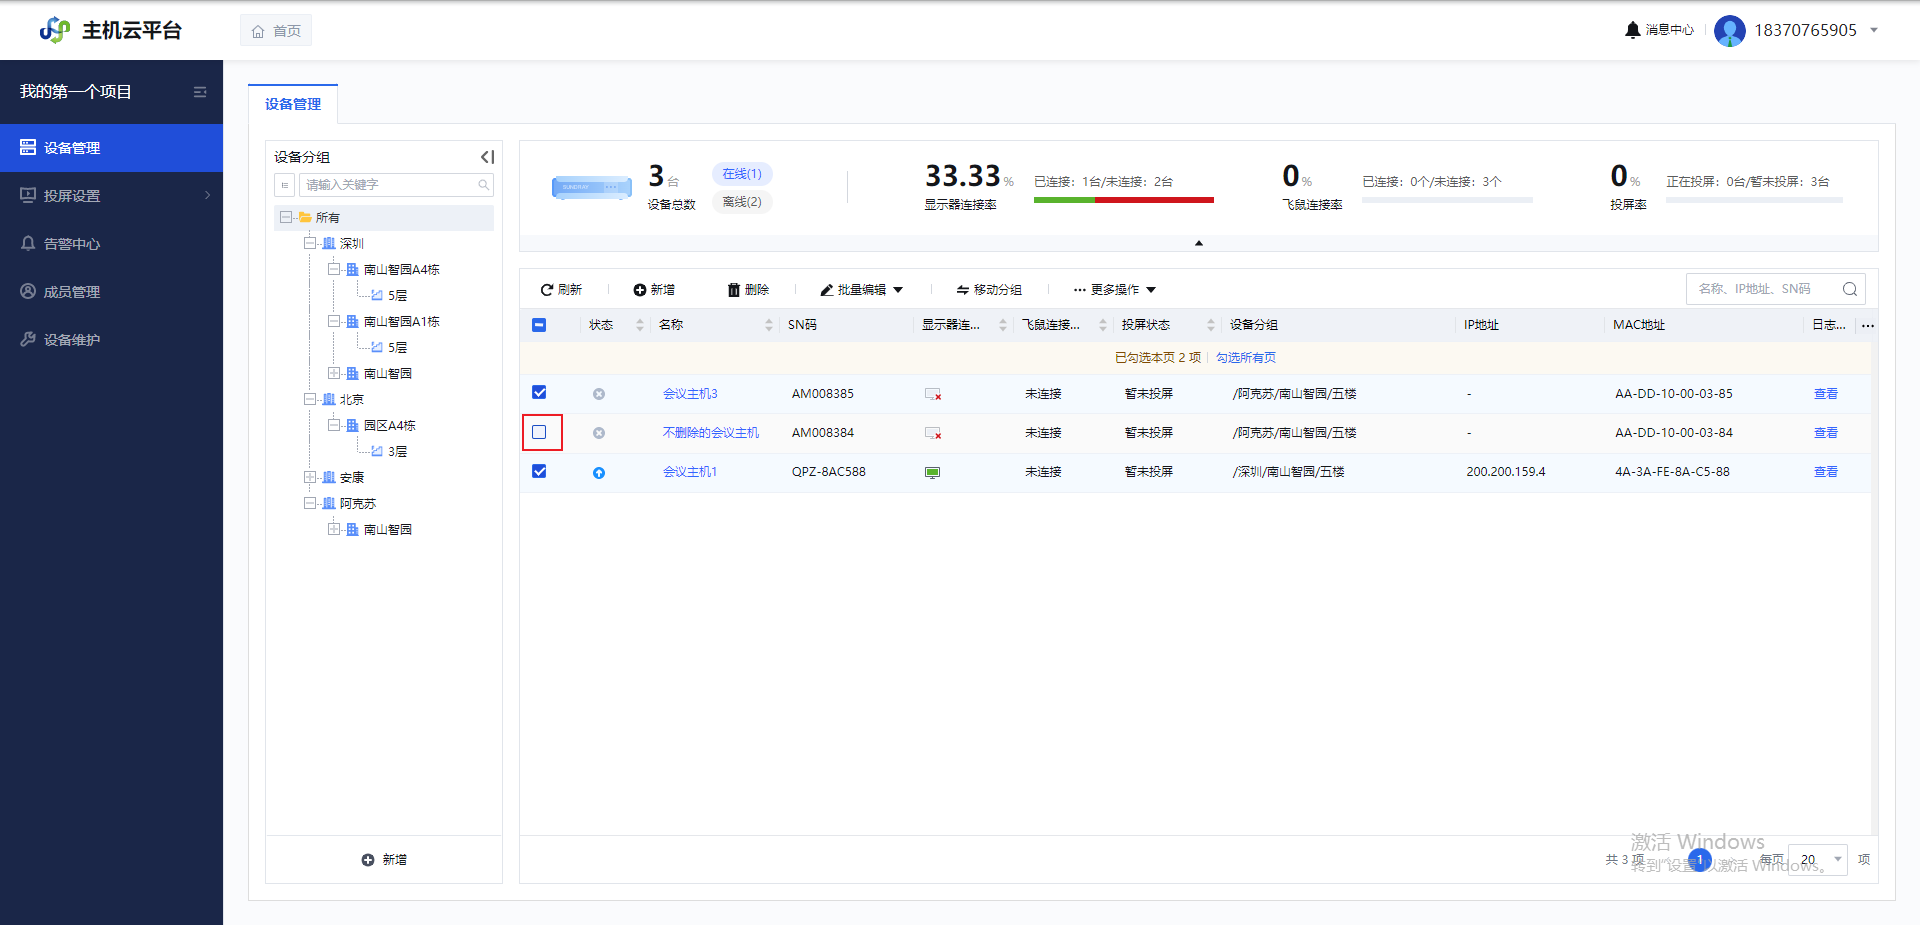Uncheck the 会议主机3 row checkbox
Viewport: 1920px width, 925px height.
pos(540,393)
